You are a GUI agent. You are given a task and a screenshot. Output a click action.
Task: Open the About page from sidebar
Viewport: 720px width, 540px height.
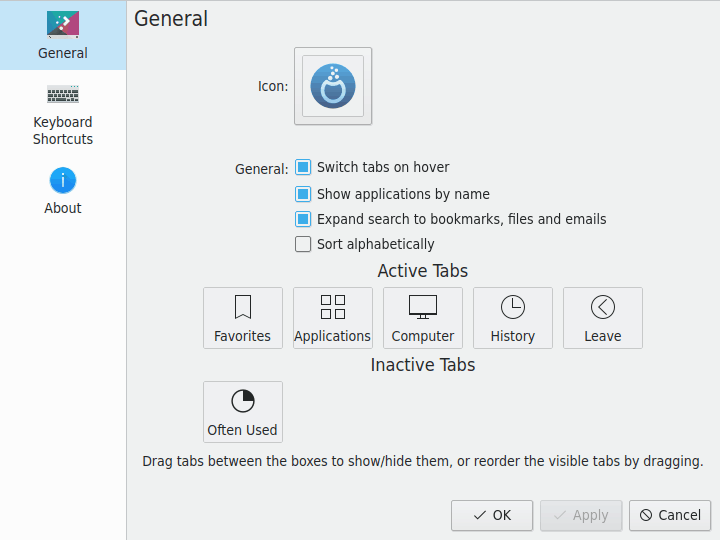tap(63, 192)
